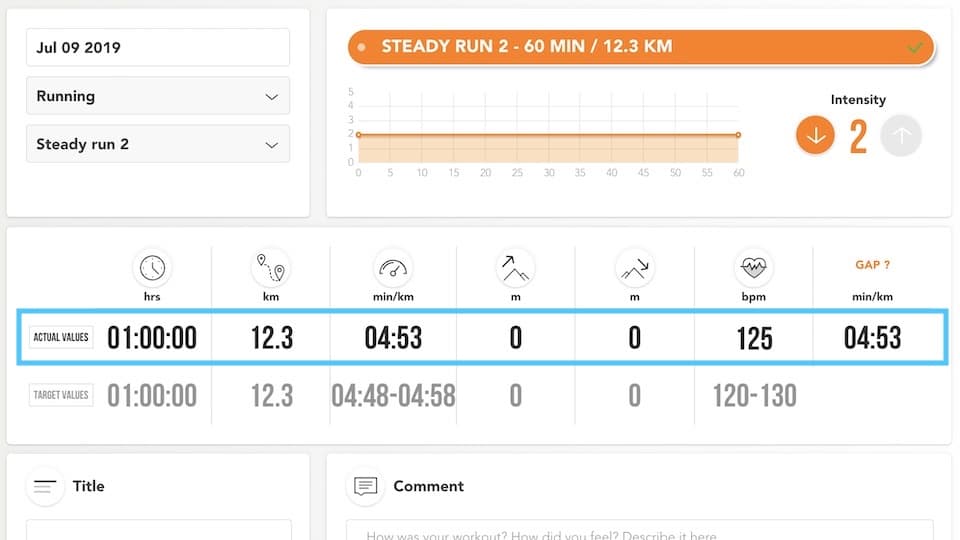Click the pace speedometer icon
The width and height of the screenshot is (960, 540).
tap(393, 268)
